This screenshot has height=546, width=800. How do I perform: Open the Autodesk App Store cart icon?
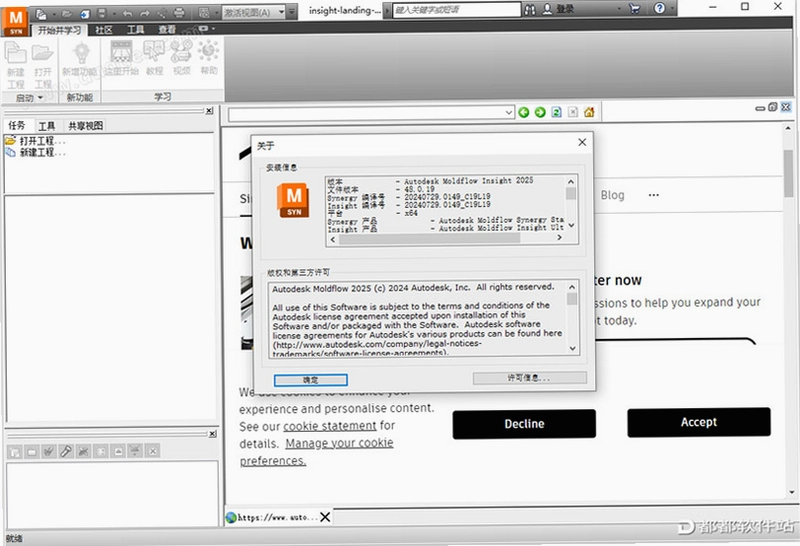pos(634,8)
